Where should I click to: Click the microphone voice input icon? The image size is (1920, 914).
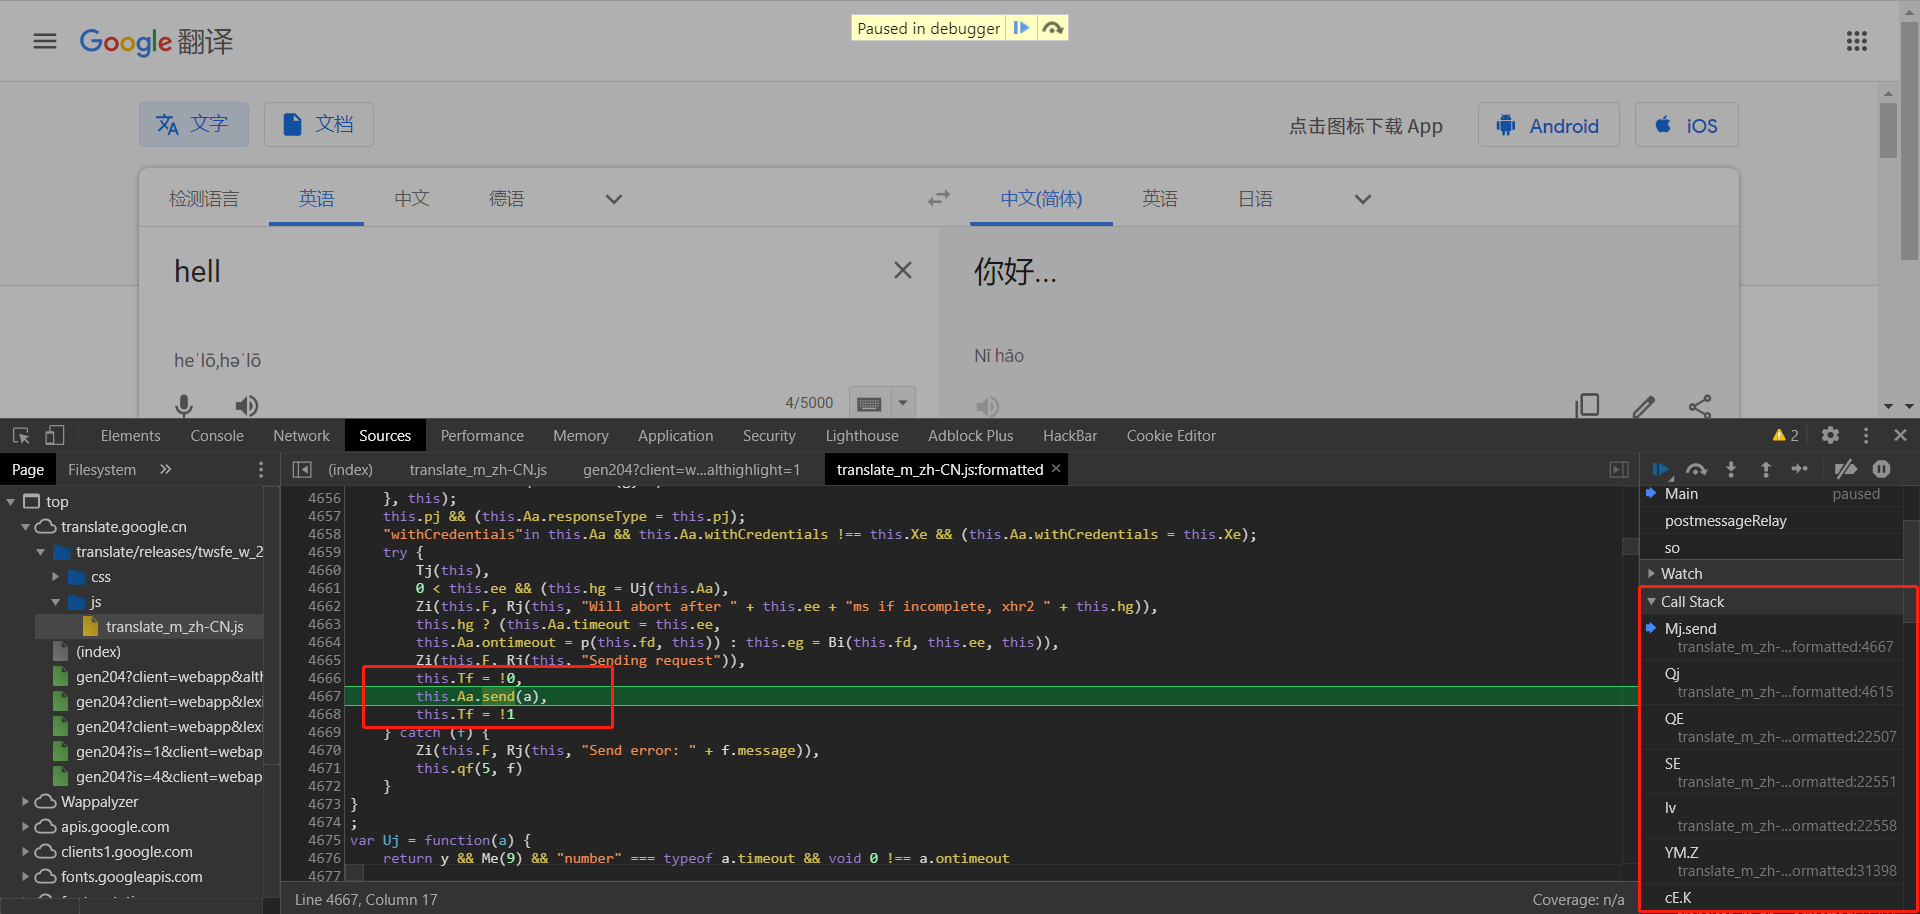(184, 405)
